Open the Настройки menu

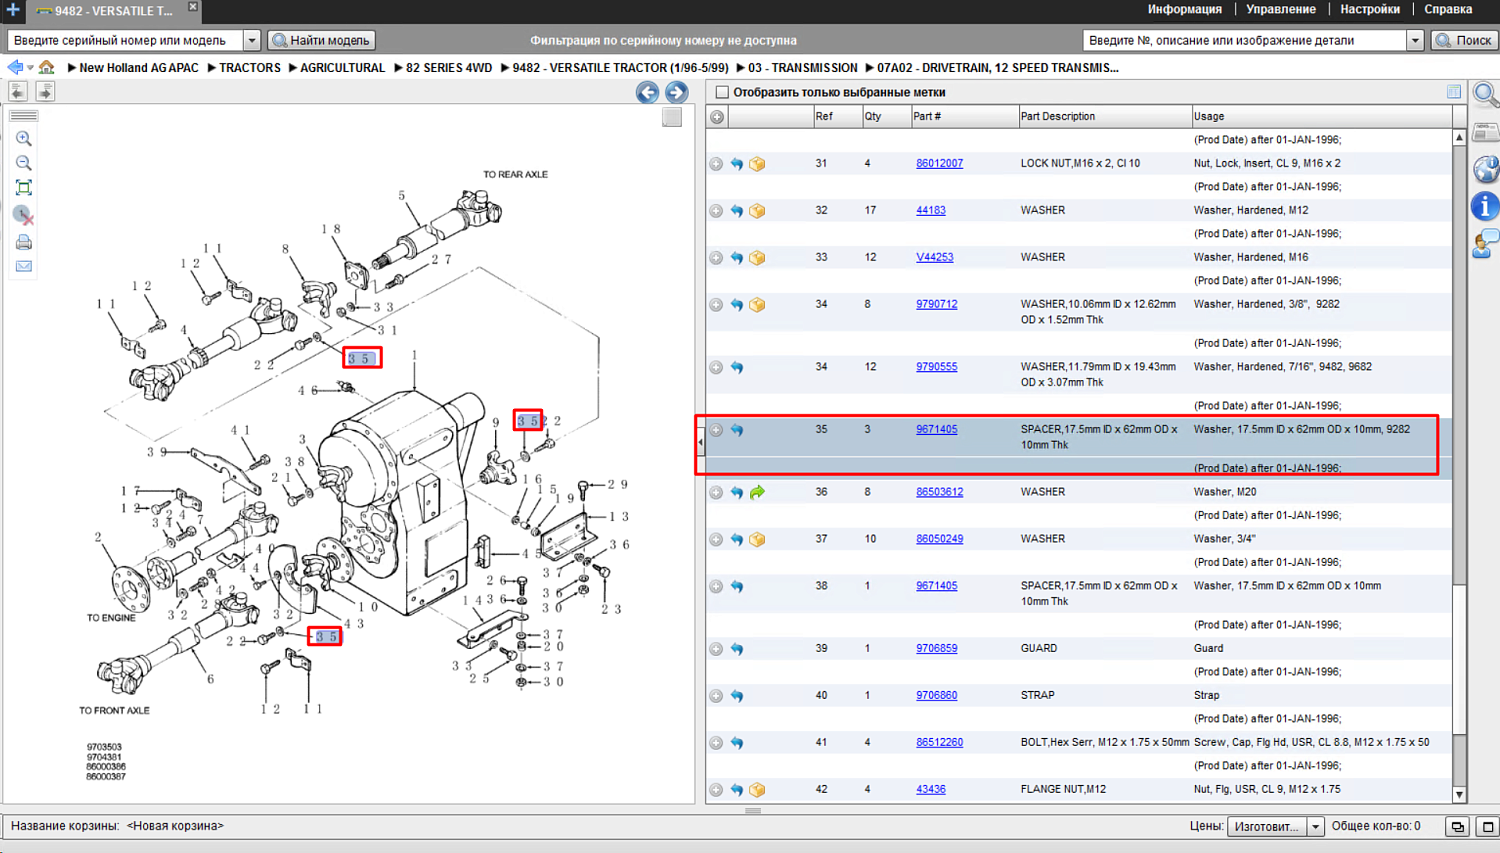click(x=1370, y=9)
